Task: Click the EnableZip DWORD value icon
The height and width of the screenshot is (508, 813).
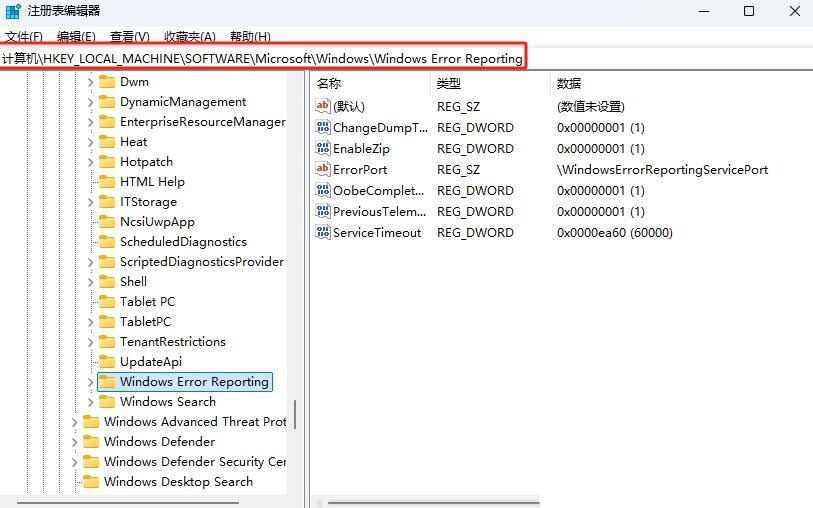Action: tap(322, 148)
